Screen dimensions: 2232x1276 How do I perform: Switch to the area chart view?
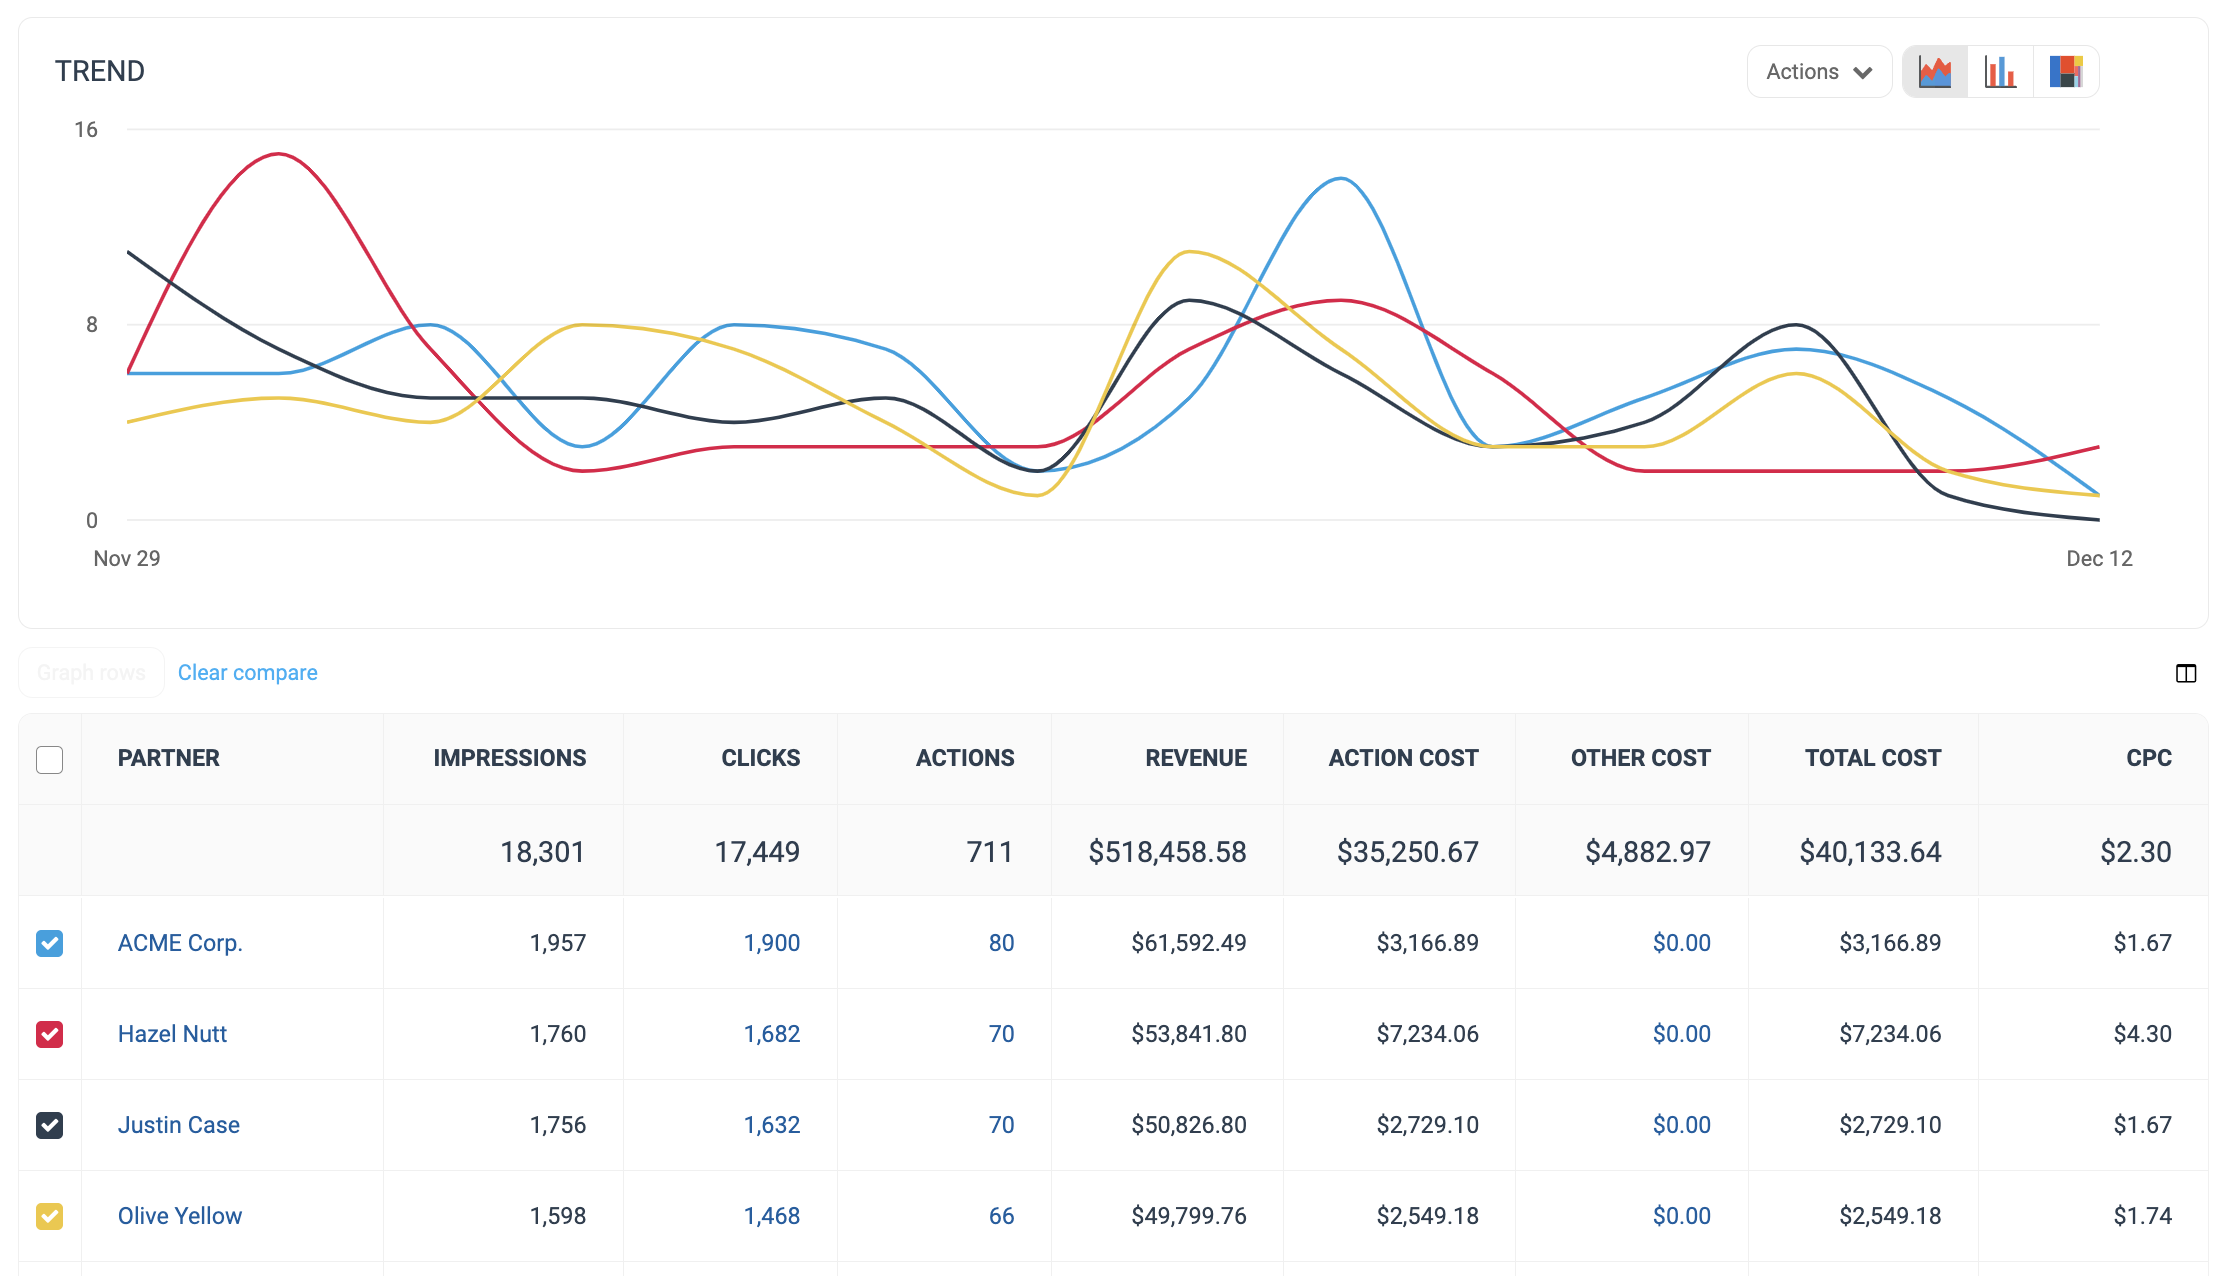point(1935,72)
